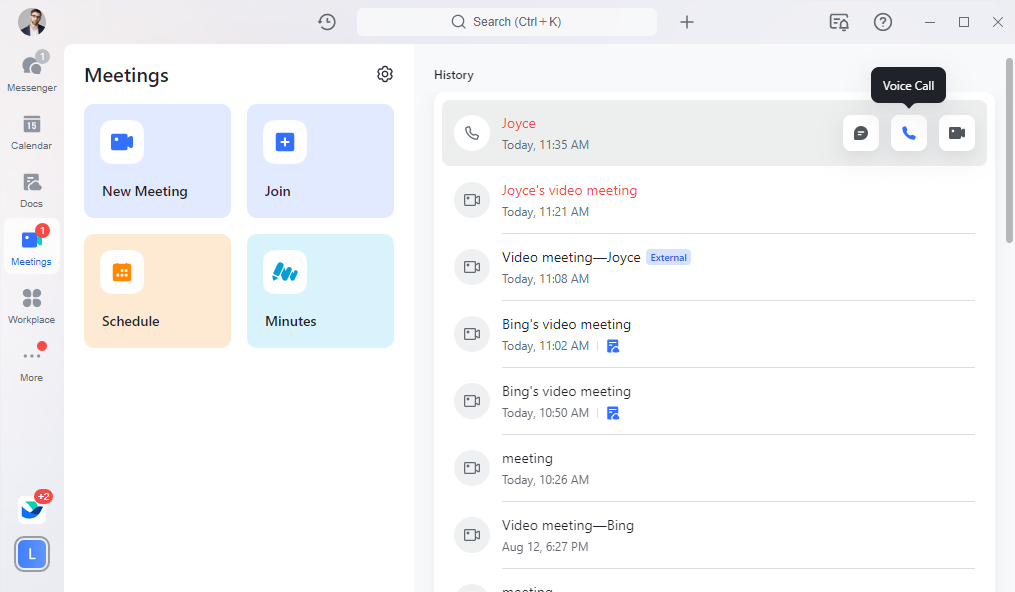Open the Calendar tab
Image resolution: width=1015 pixels, height=592 pixels.
tap(32, 131)
